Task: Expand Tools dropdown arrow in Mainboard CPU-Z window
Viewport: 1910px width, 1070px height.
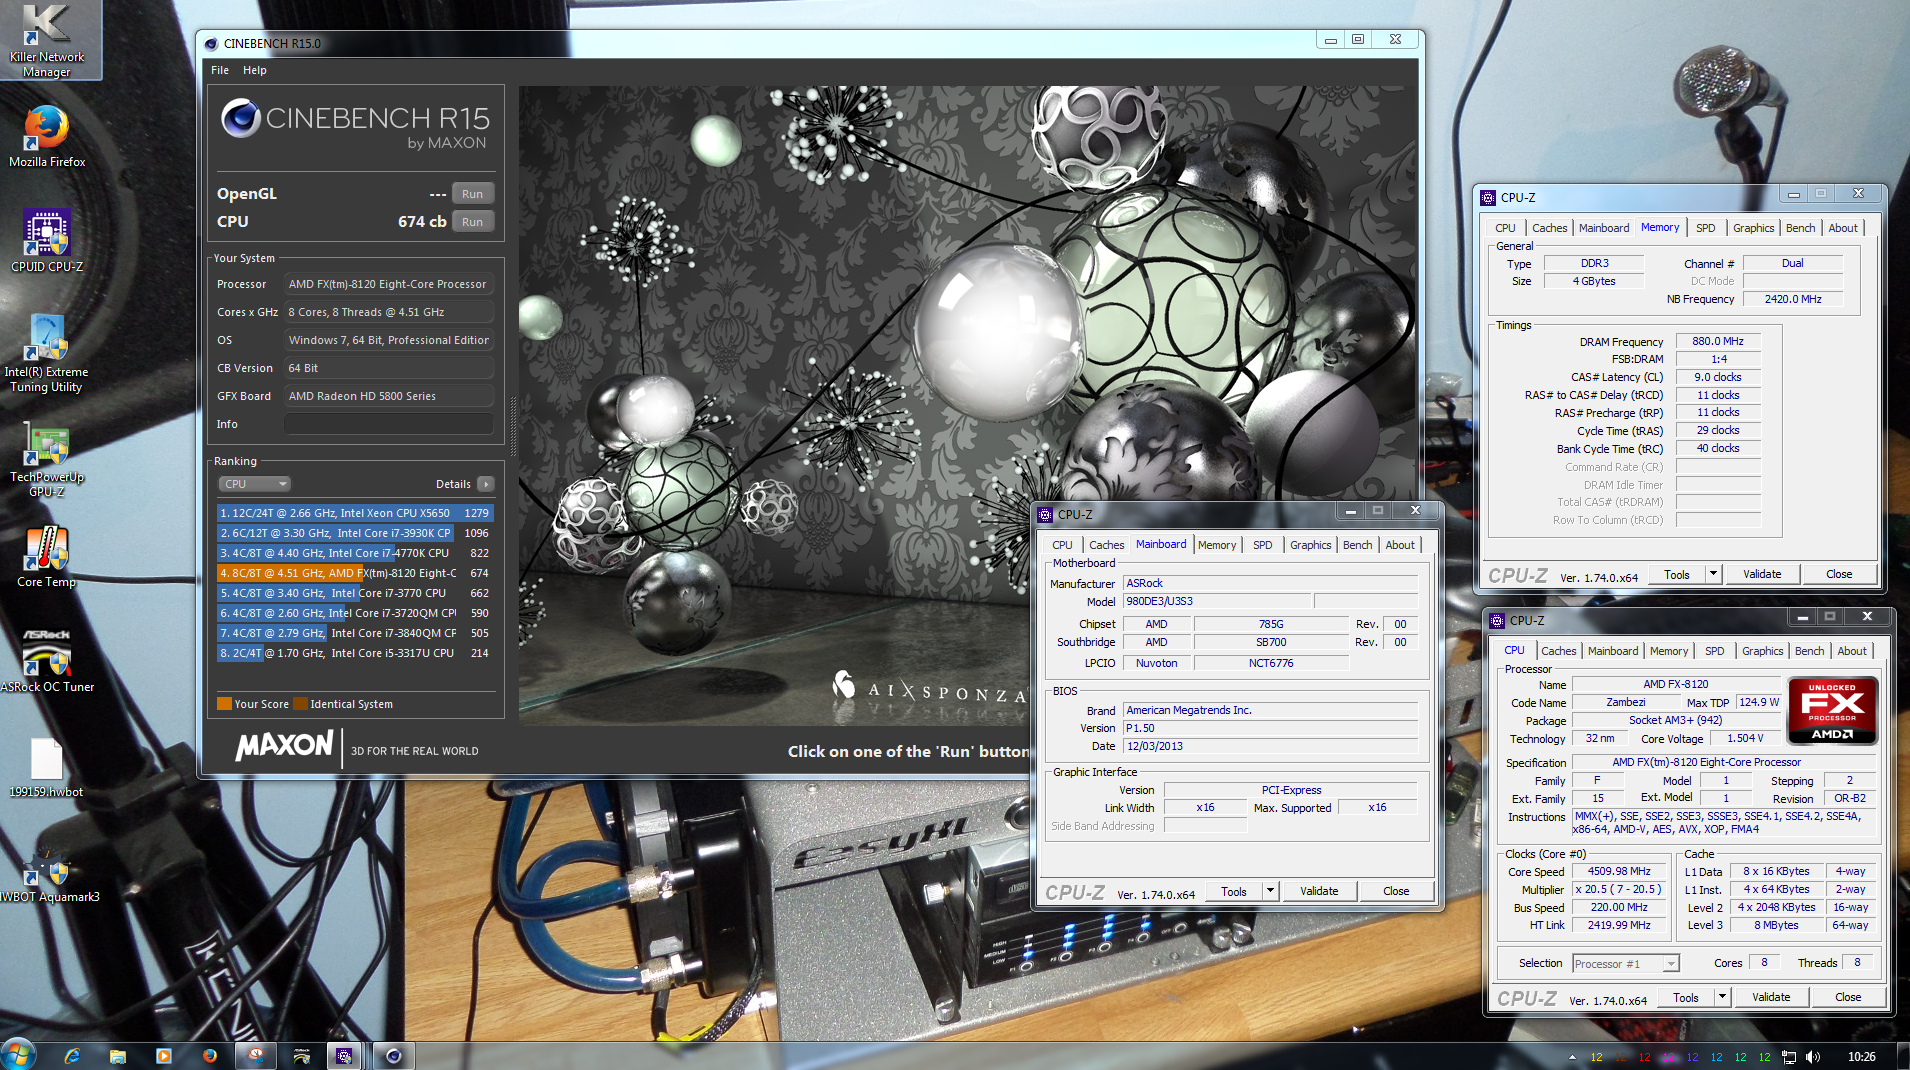Action: click(x=1270, y=891)
